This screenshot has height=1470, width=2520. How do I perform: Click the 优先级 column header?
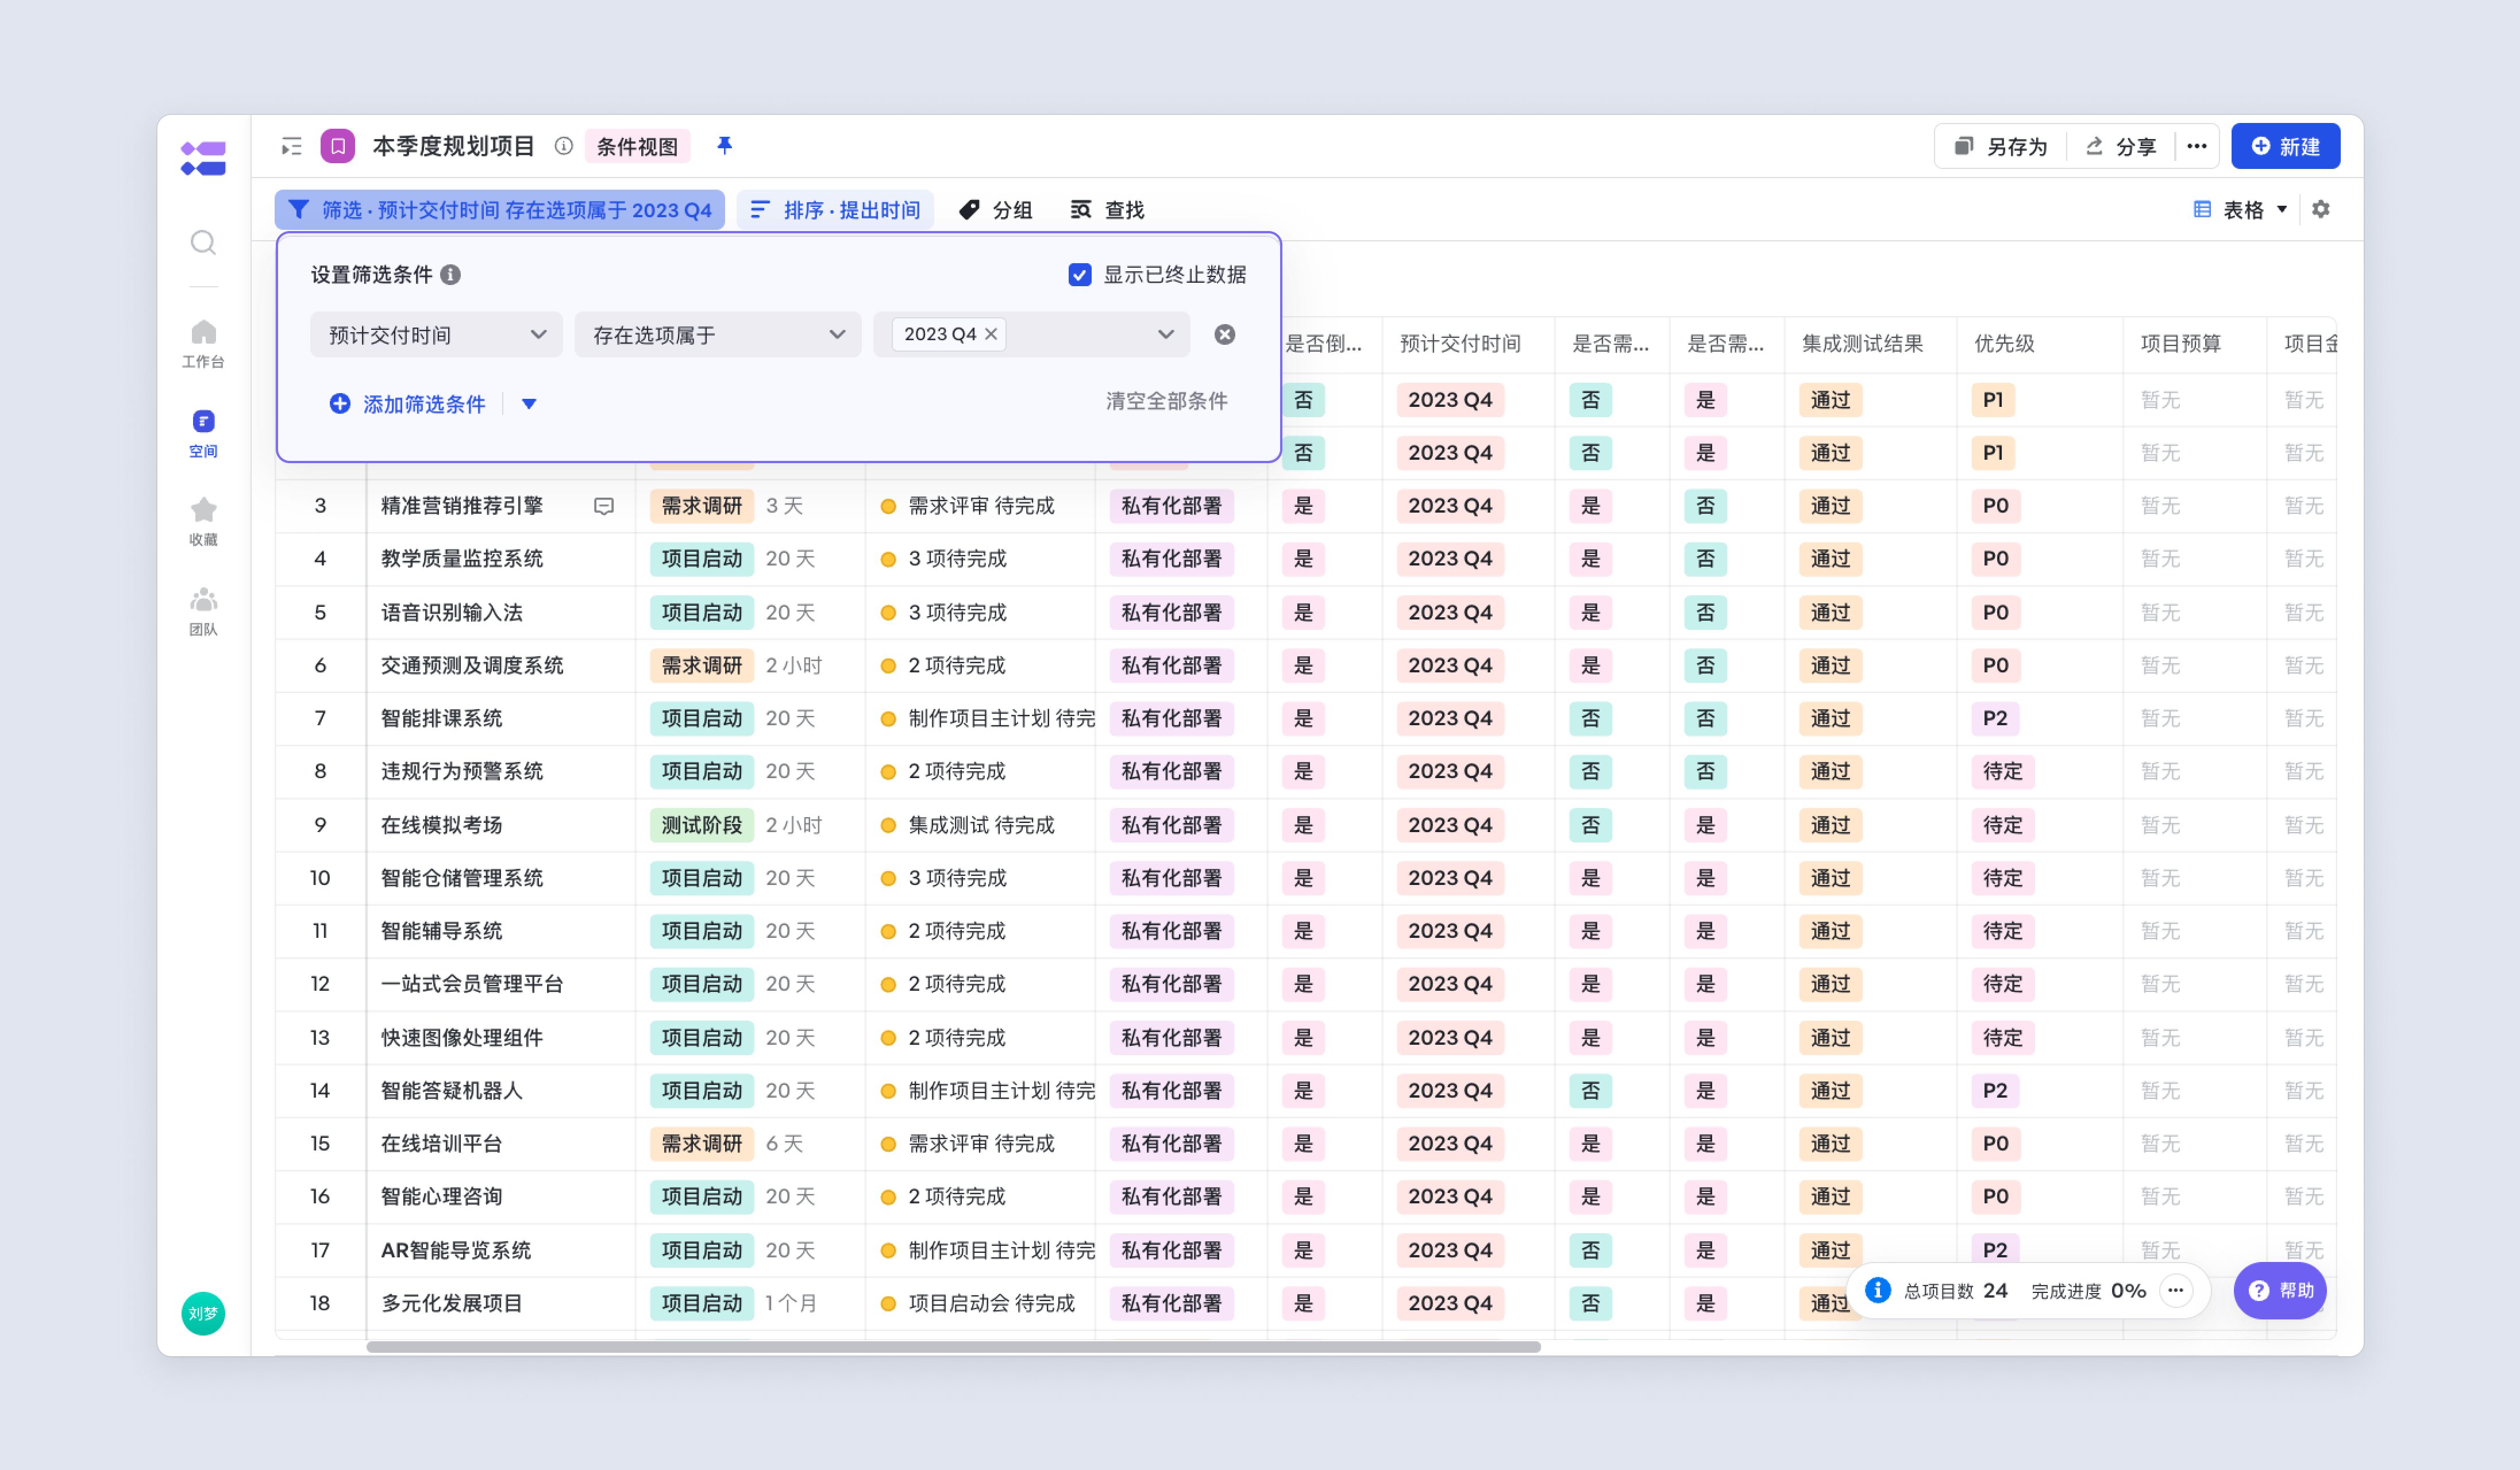point(2004,343)
